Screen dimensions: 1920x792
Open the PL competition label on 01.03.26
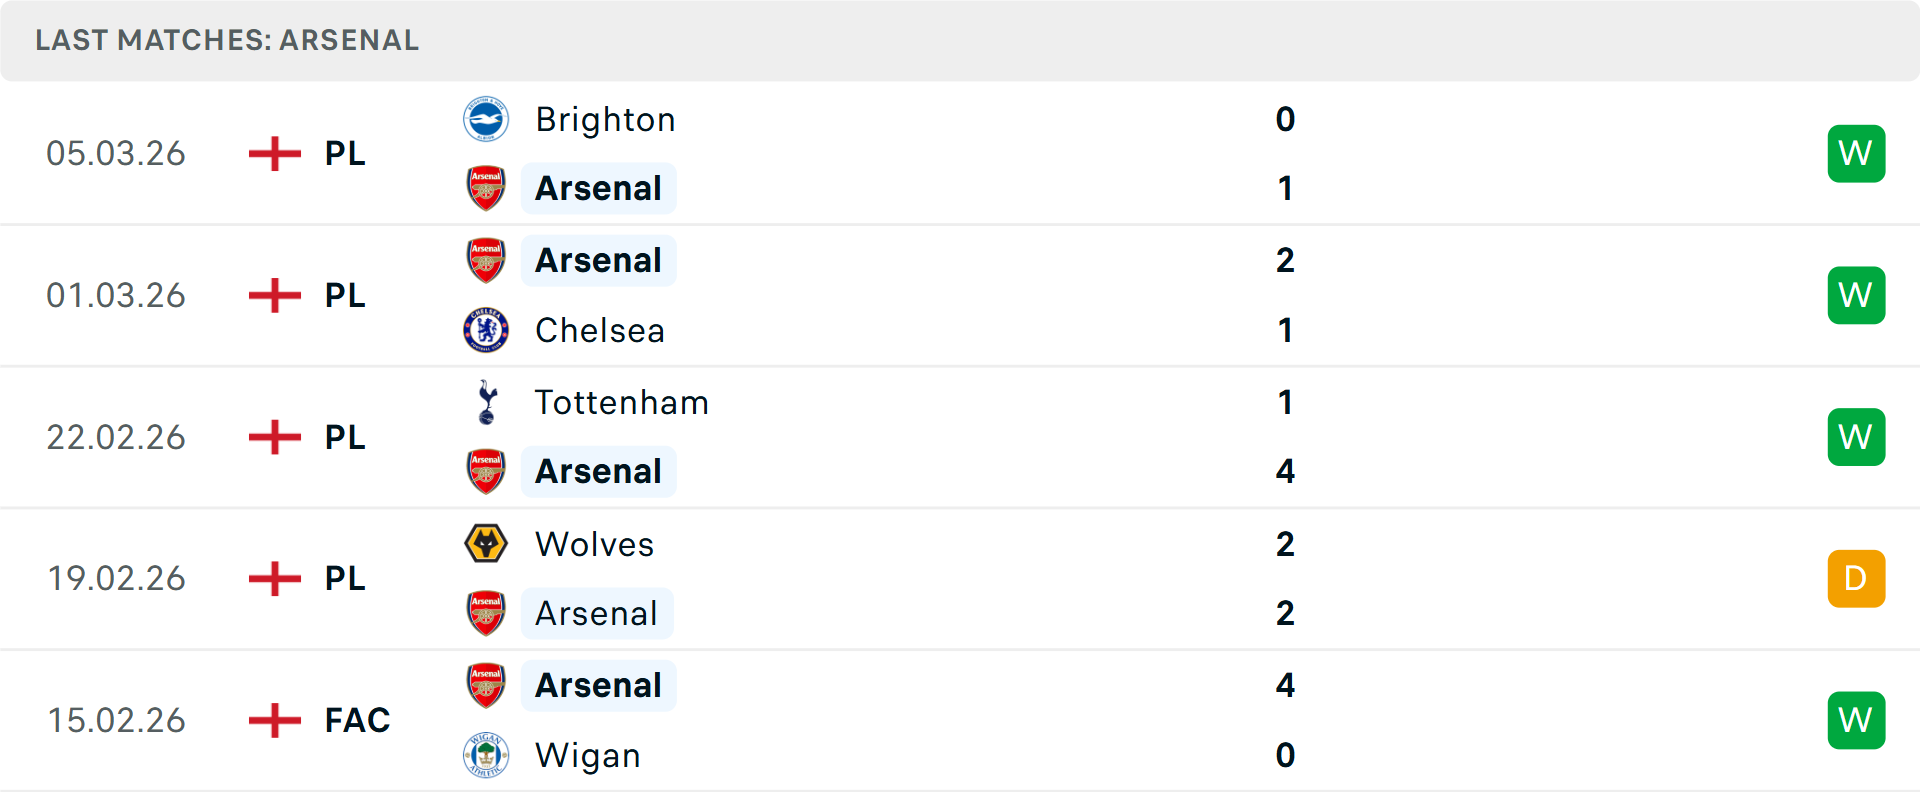click(344, 295)
